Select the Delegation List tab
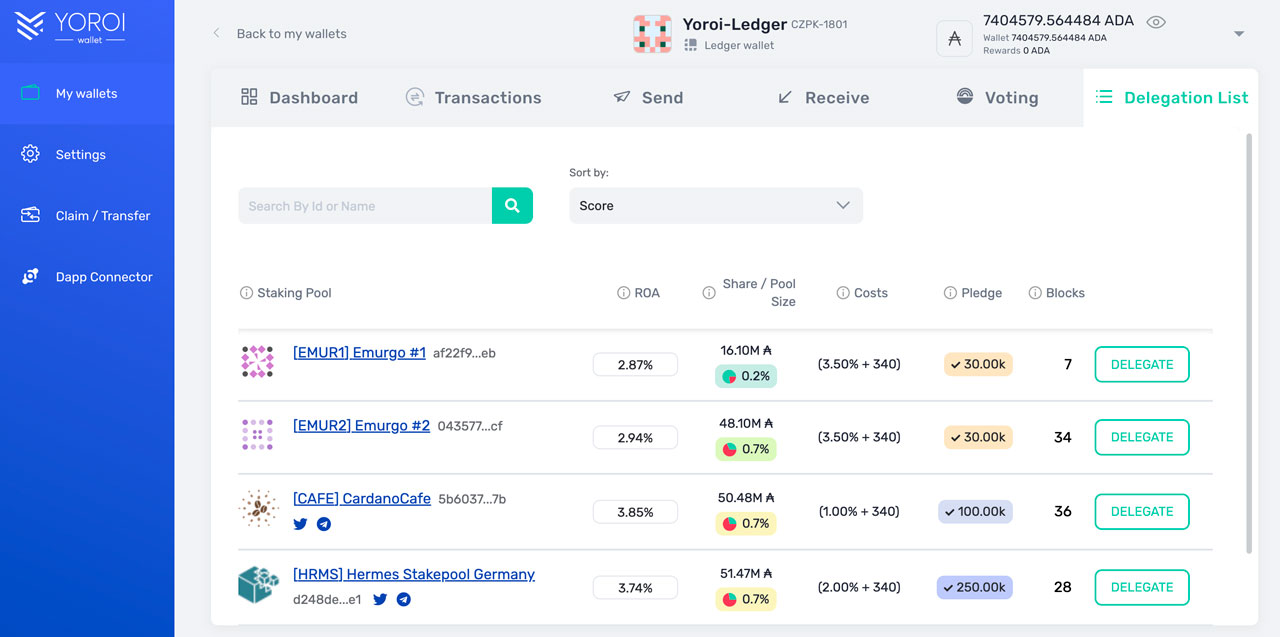This screenshot has width=1280, height=637. [x=1171, y=97]
